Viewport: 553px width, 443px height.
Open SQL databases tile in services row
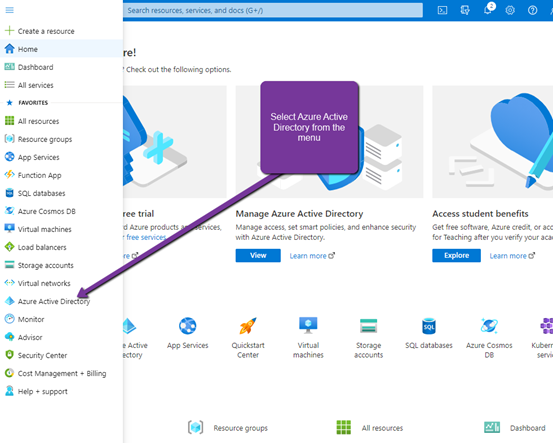pyautogui.click(x=429, y=334)
